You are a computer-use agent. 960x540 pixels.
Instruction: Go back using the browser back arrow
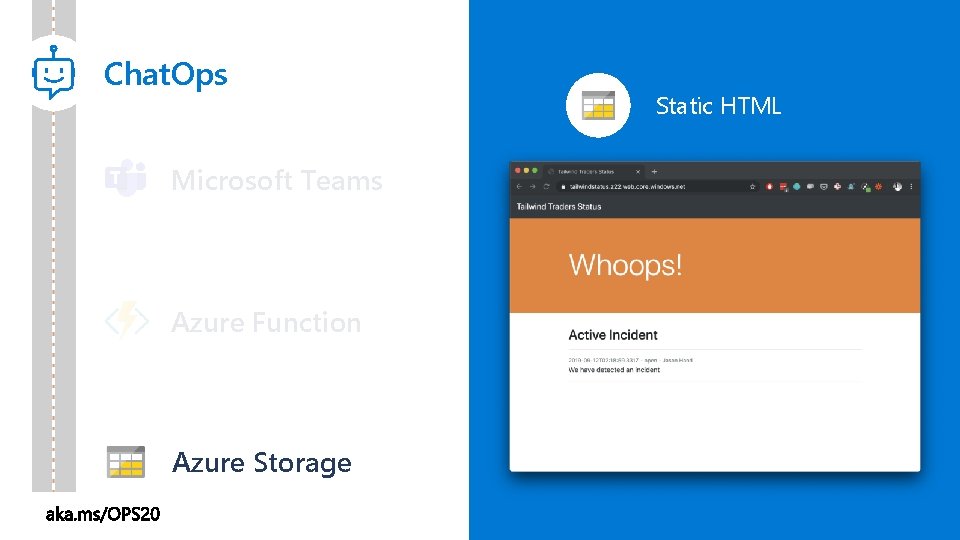click(x=519, y=187)
